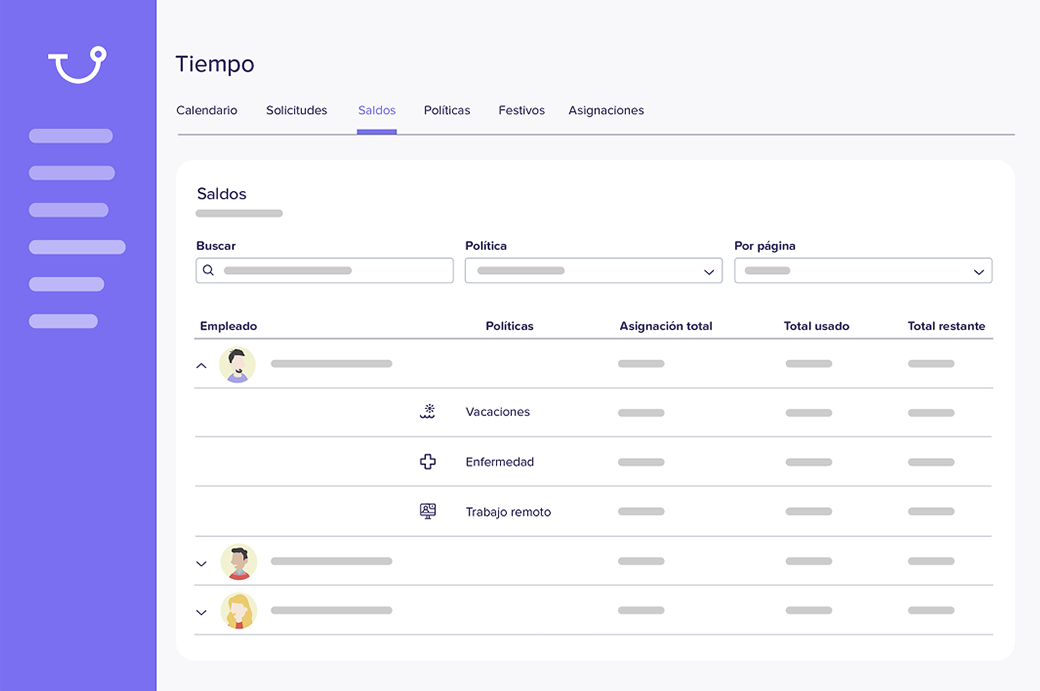The image size is (1040, 691).
Task: Click the second employee's avatar photo
Action: 237,562
